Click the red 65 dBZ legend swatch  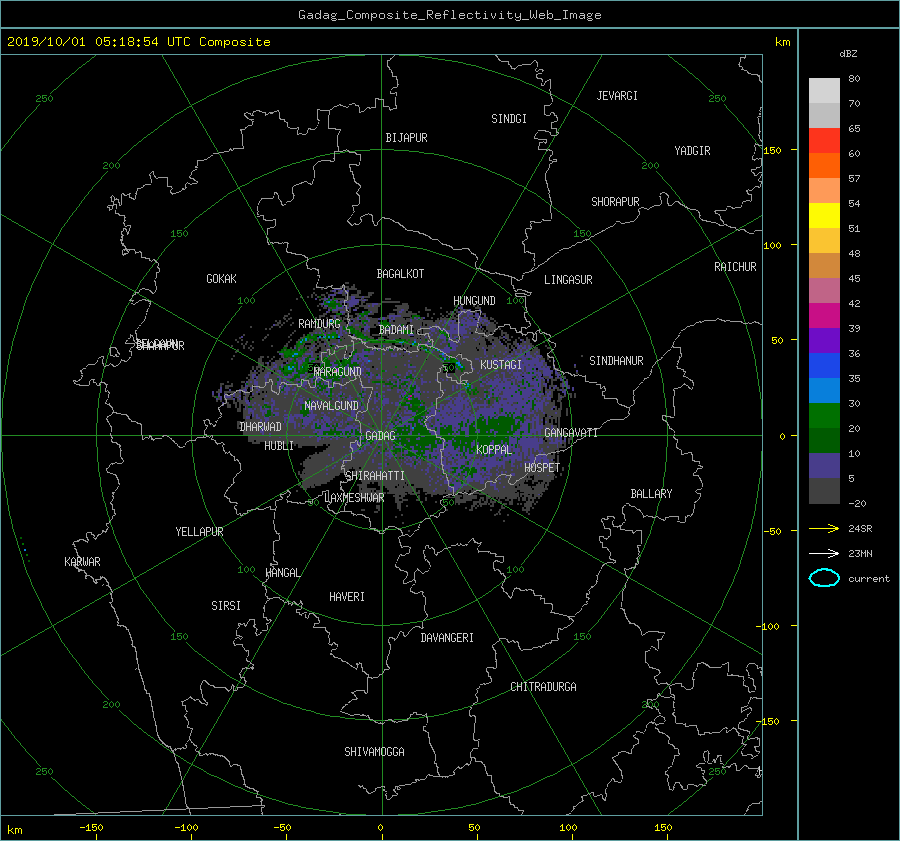[824, 140]
